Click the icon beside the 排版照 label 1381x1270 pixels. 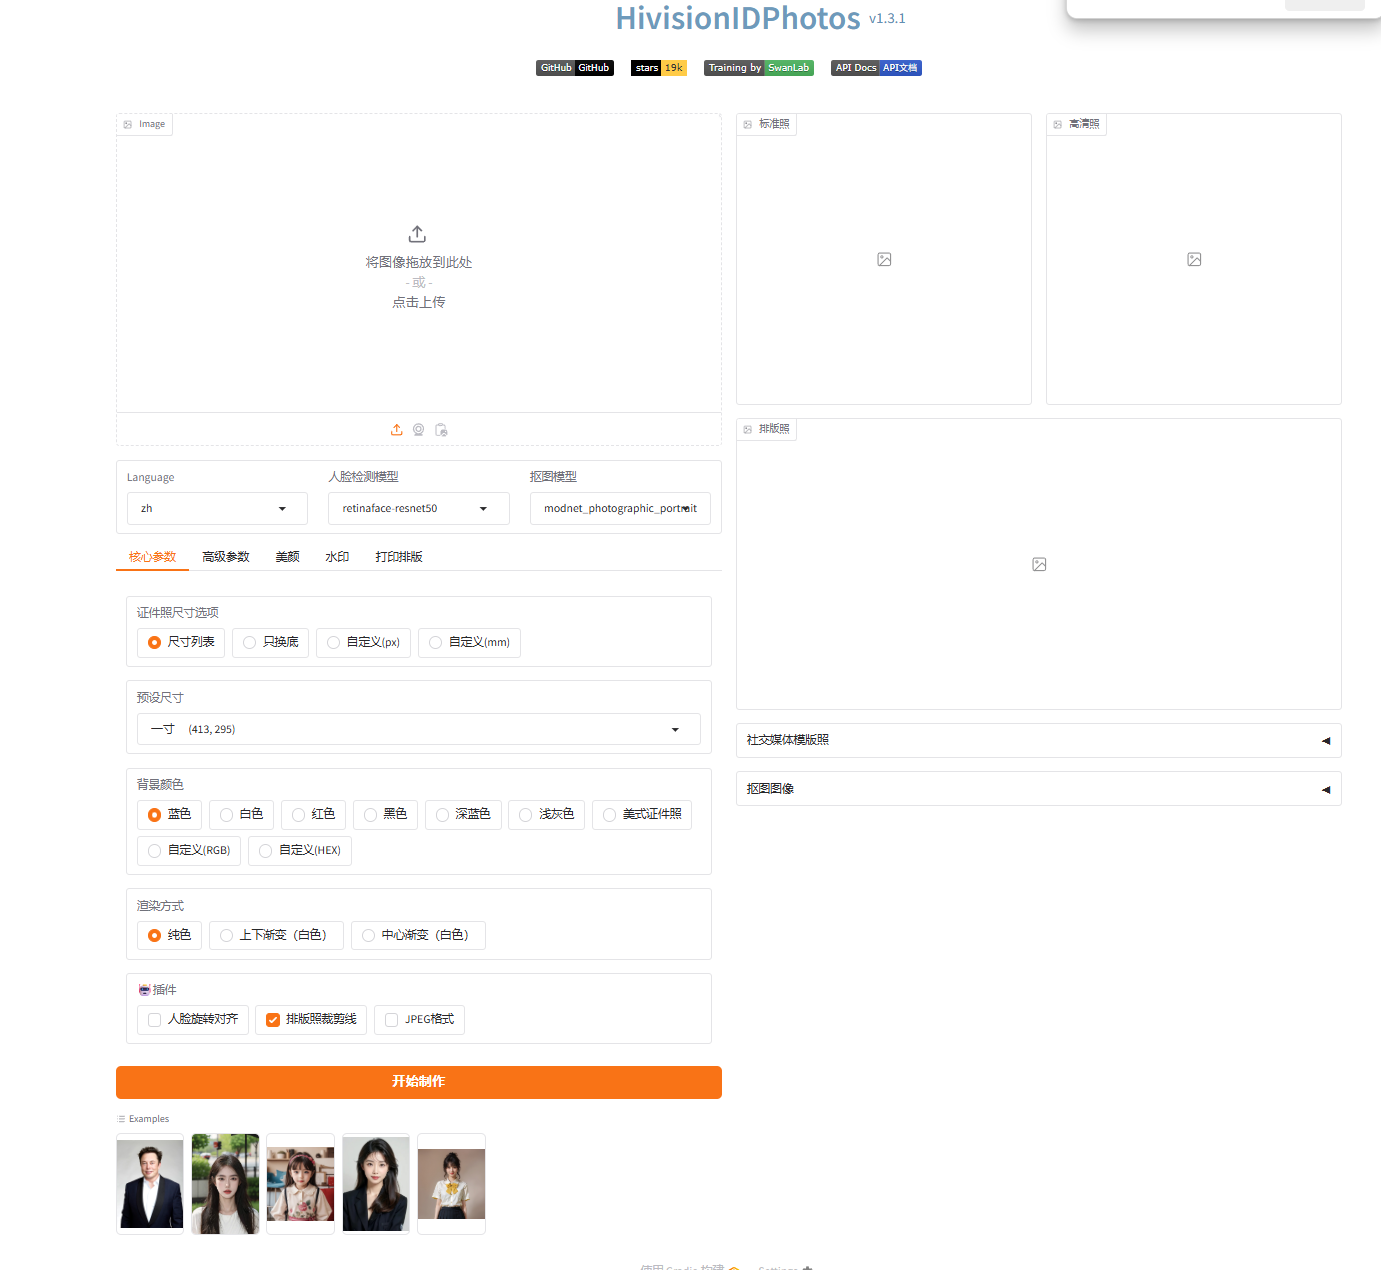coord(748,430)
